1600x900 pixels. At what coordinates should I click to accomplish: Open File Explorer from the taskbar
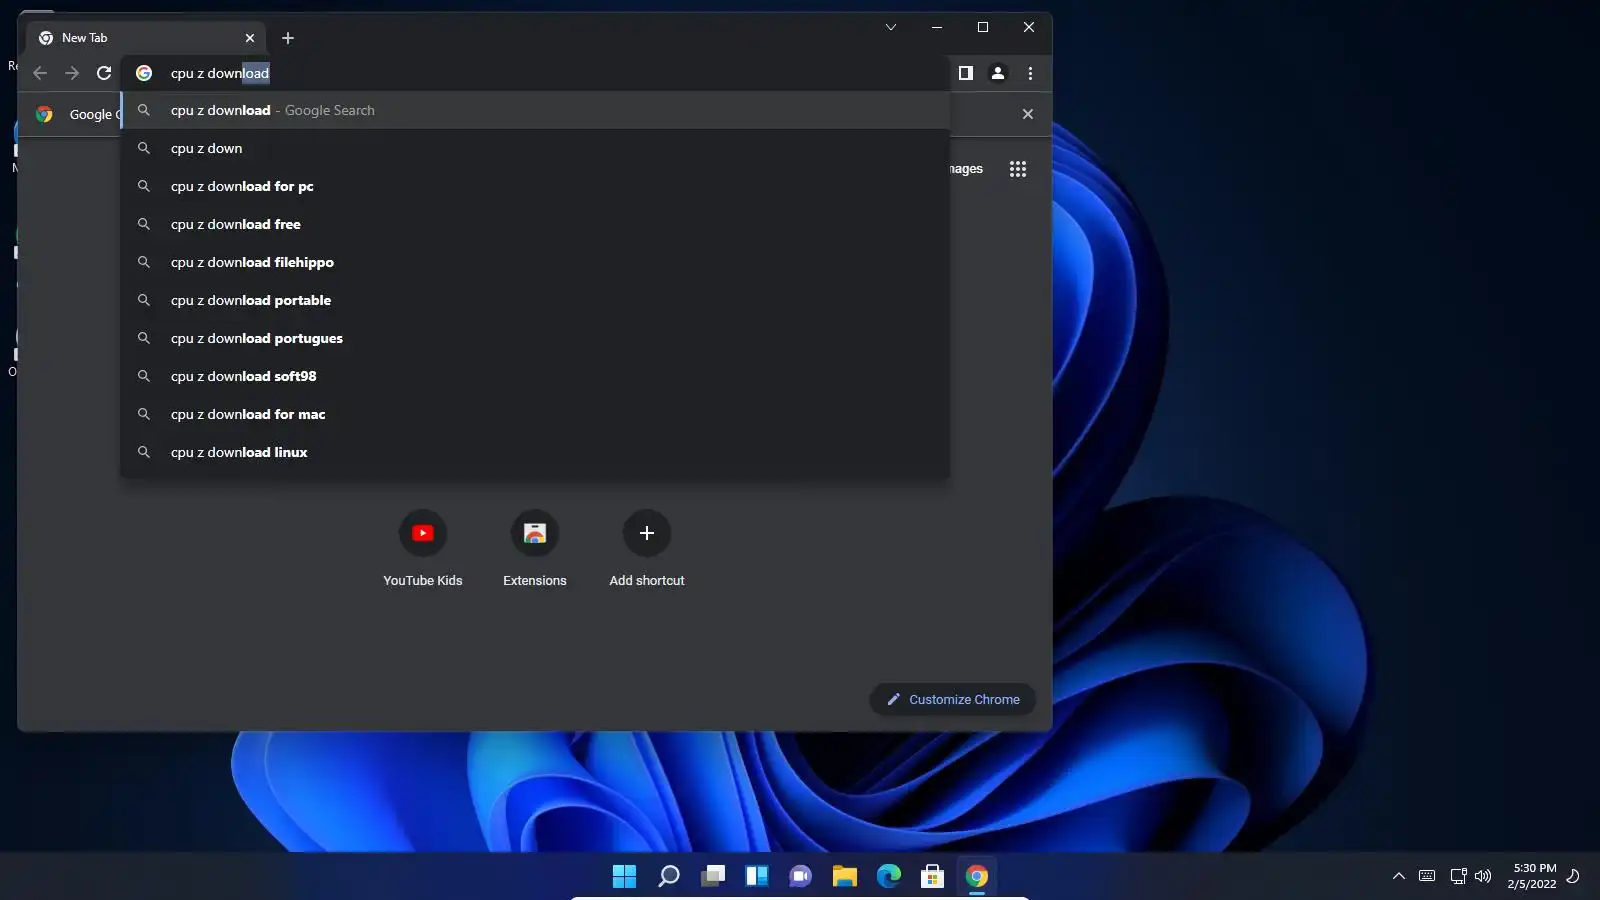pyautogui.click(x=845, y=876)
